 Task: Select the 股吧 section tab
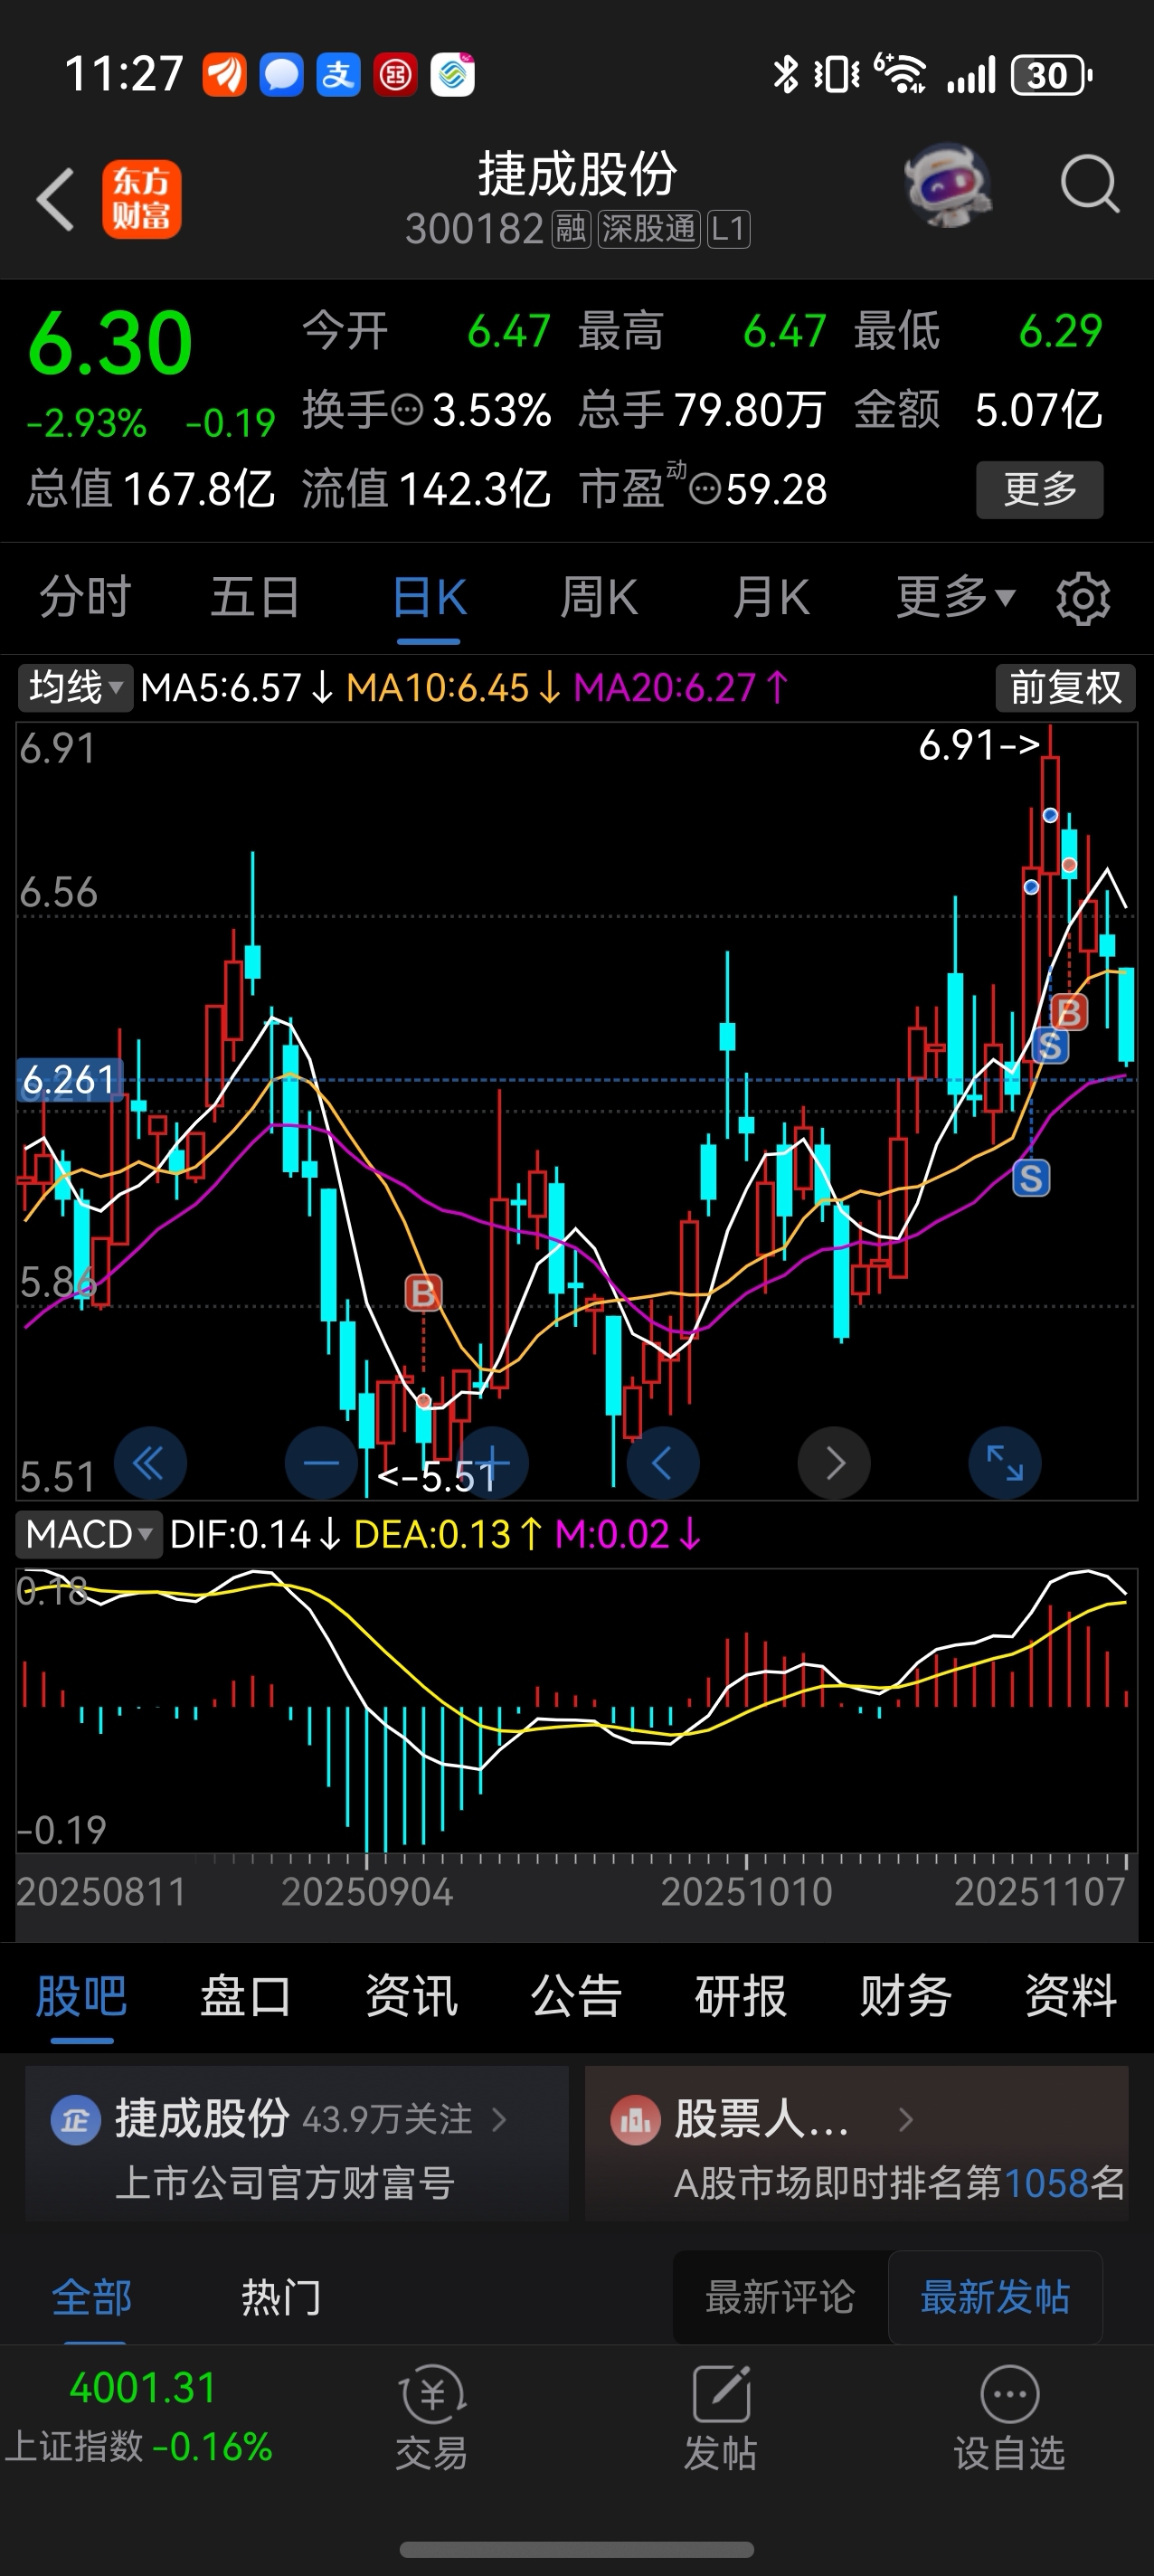[81, 1997]
